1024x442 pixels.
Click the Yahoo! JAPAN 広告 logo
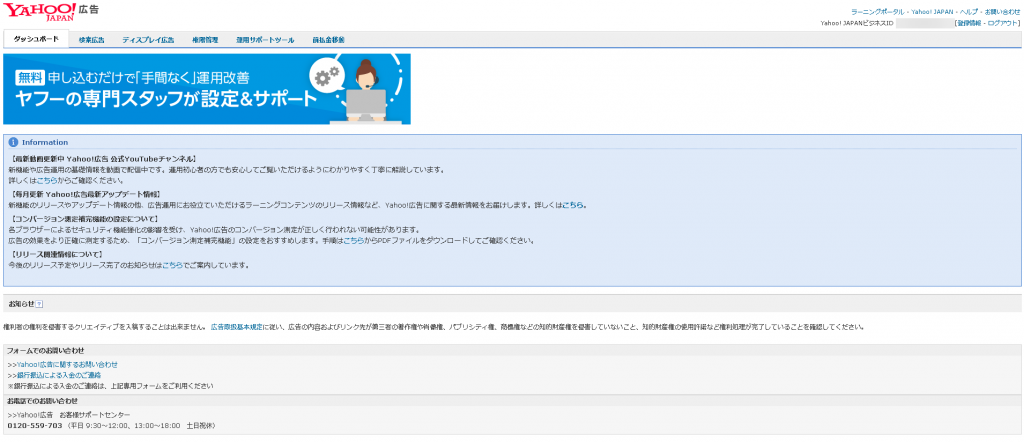pyautogui.click(x=52, y=12)
